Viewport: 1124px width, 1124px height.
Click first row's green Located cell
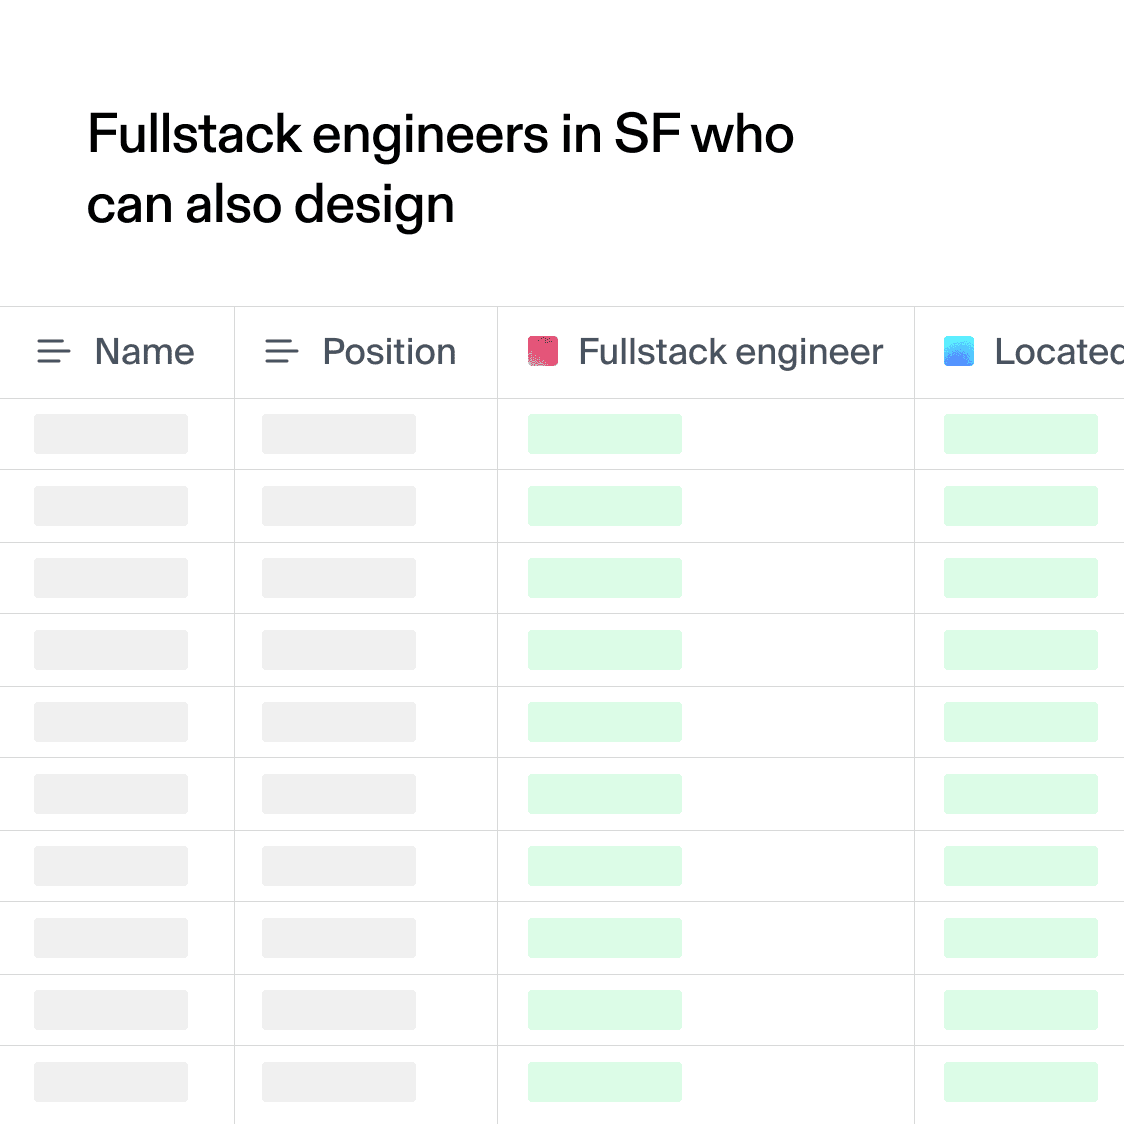coord(1020,434)
